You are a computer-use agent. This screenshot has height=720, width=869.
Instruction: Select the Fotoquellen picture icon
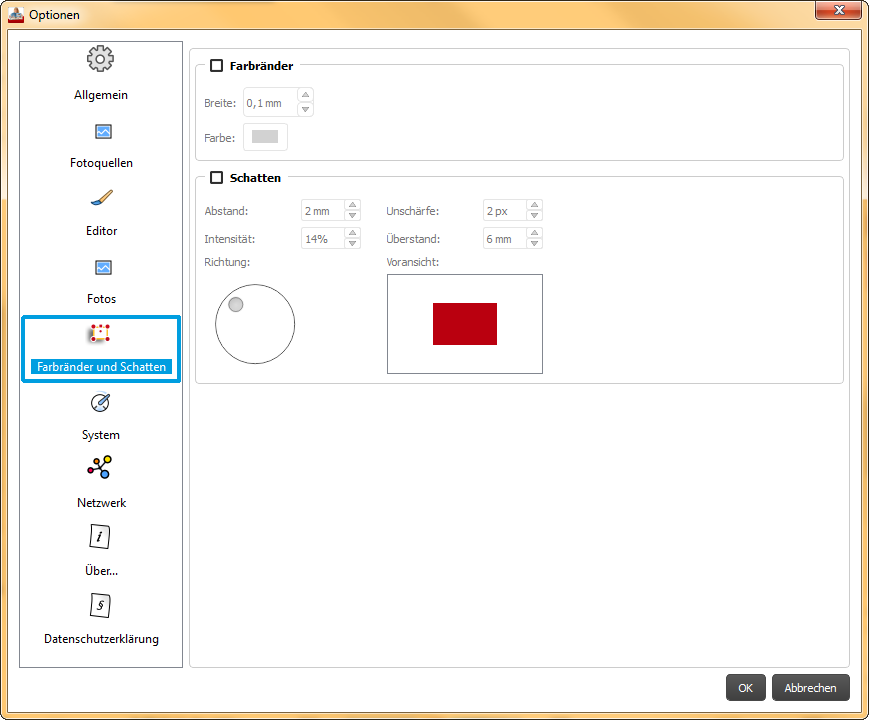[102, 131]
